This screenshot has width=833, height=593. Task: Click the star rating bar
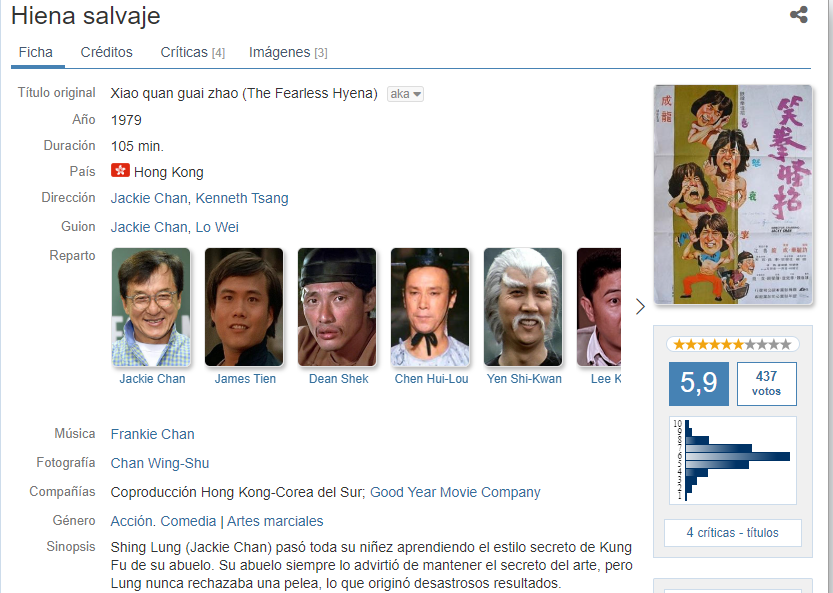733,344
